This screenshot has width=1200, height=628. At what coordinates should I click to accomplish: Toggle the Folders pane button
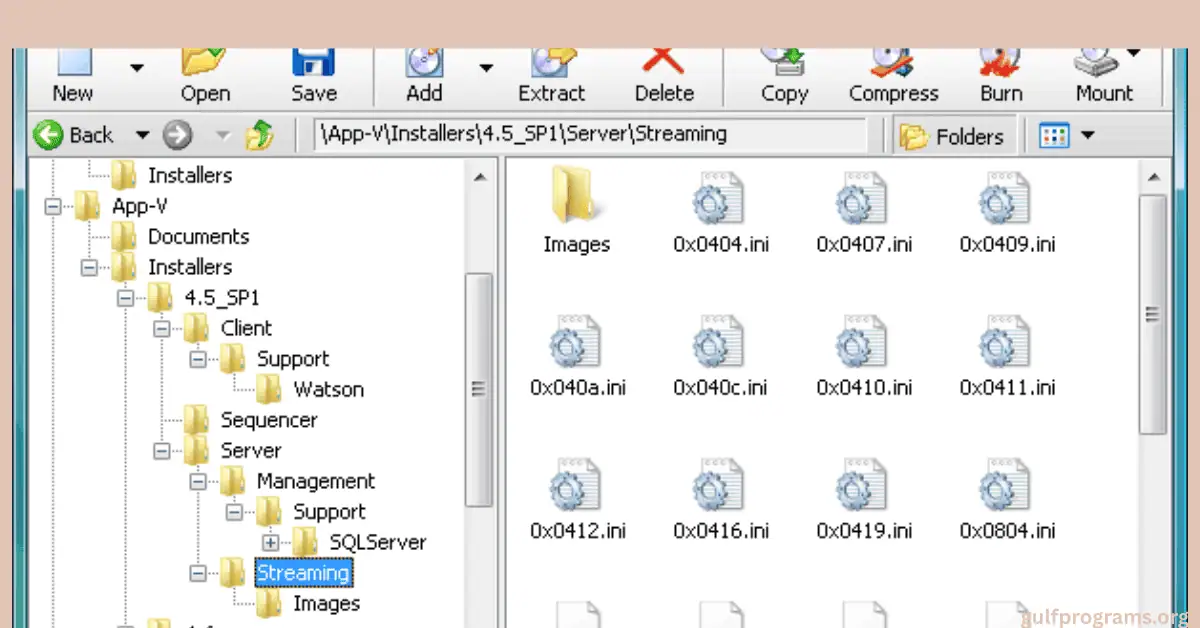(x=952, y=136)
